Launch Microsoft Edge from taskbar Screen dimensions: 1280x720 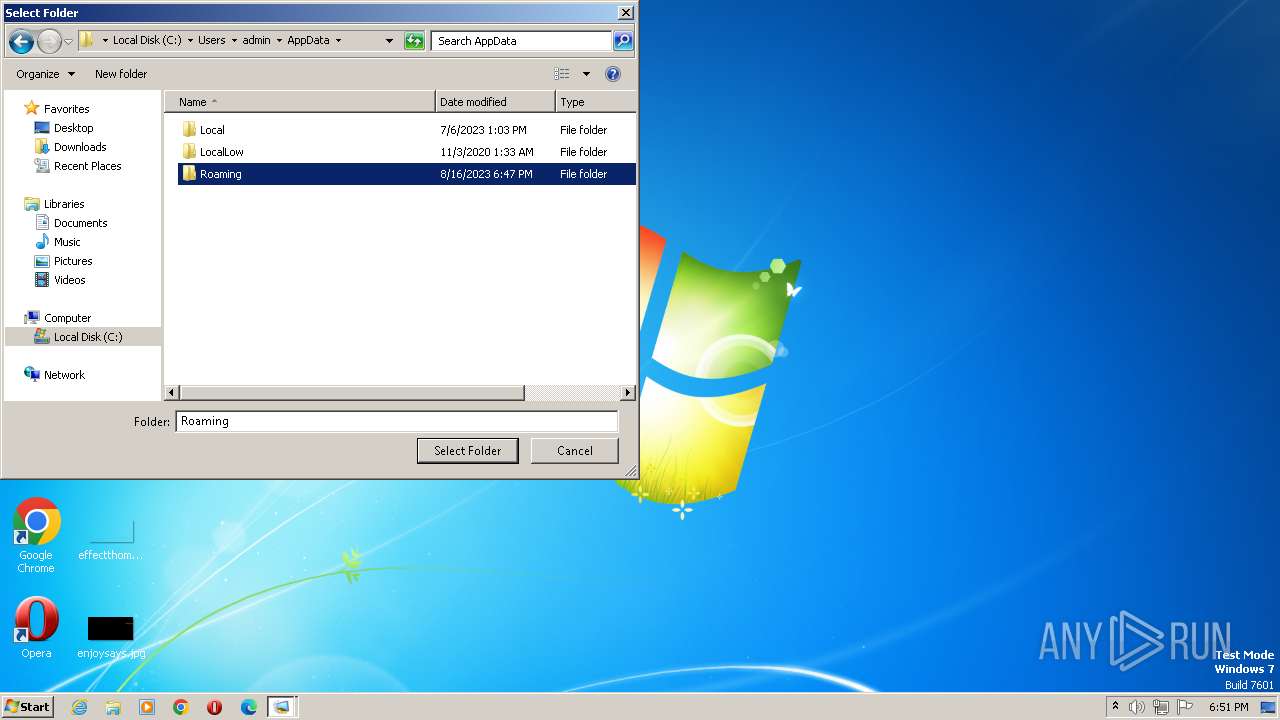click(249, 707)
